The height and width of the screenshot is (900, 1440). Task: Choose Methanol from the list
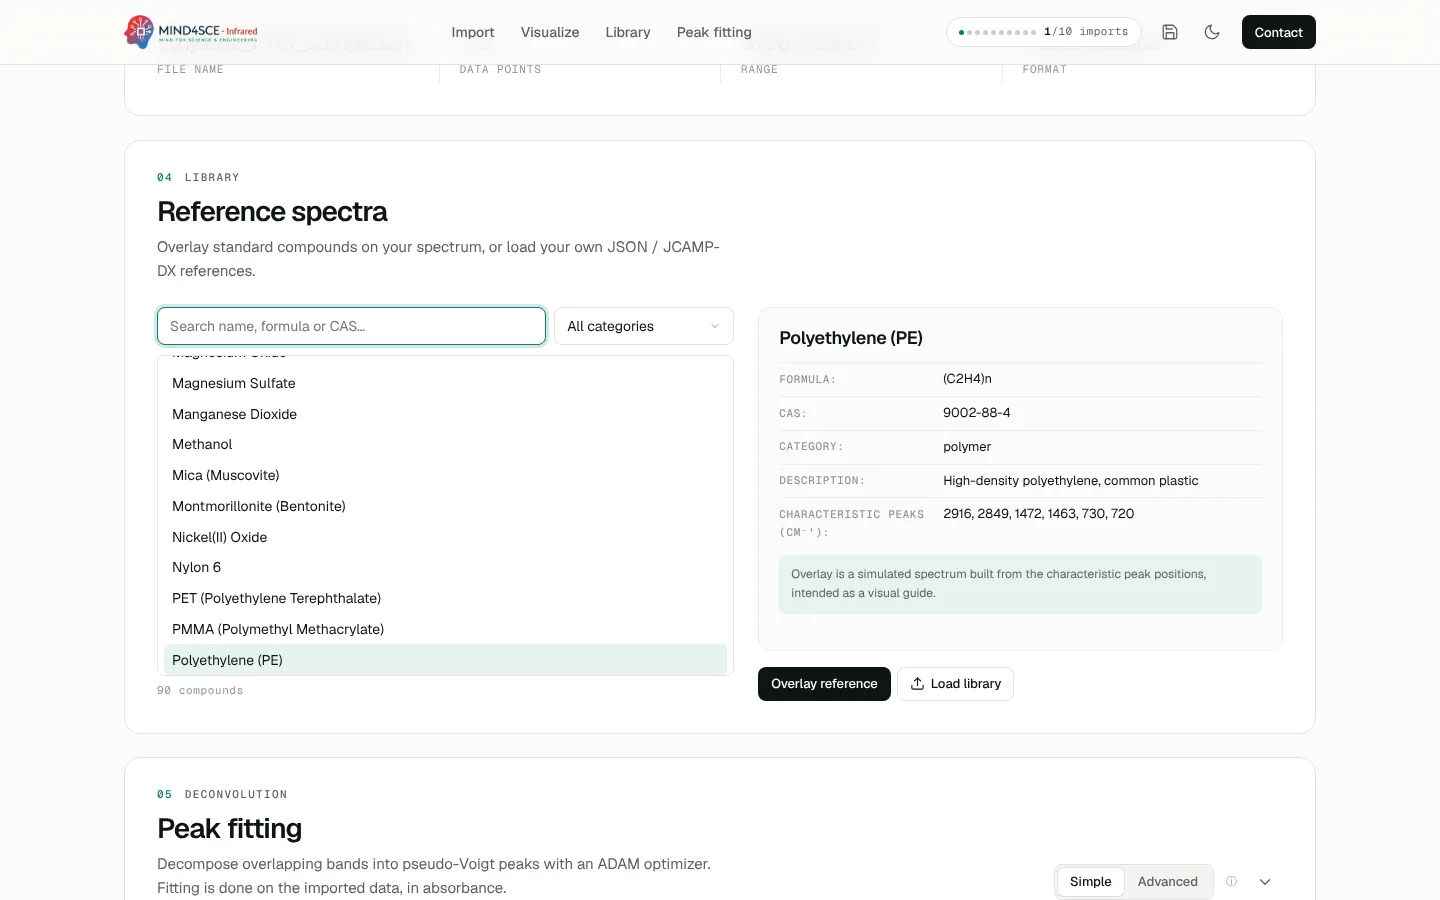445,444
